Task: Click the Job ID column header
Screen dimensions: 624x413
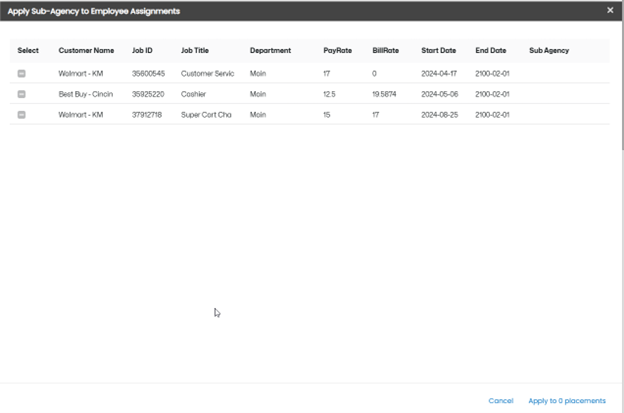Action: point(144,50)
